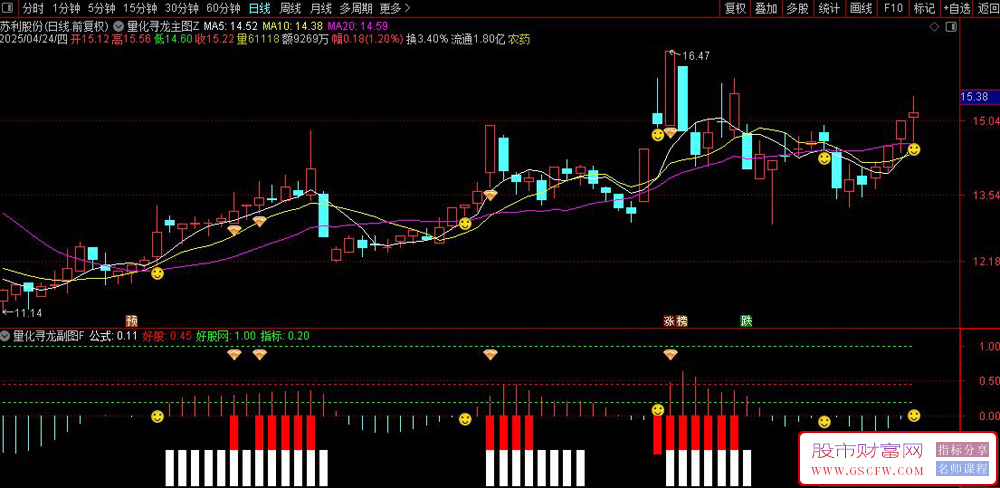Click the 农药 sector label
1000x488 pixels.
[x=518, y=40]
